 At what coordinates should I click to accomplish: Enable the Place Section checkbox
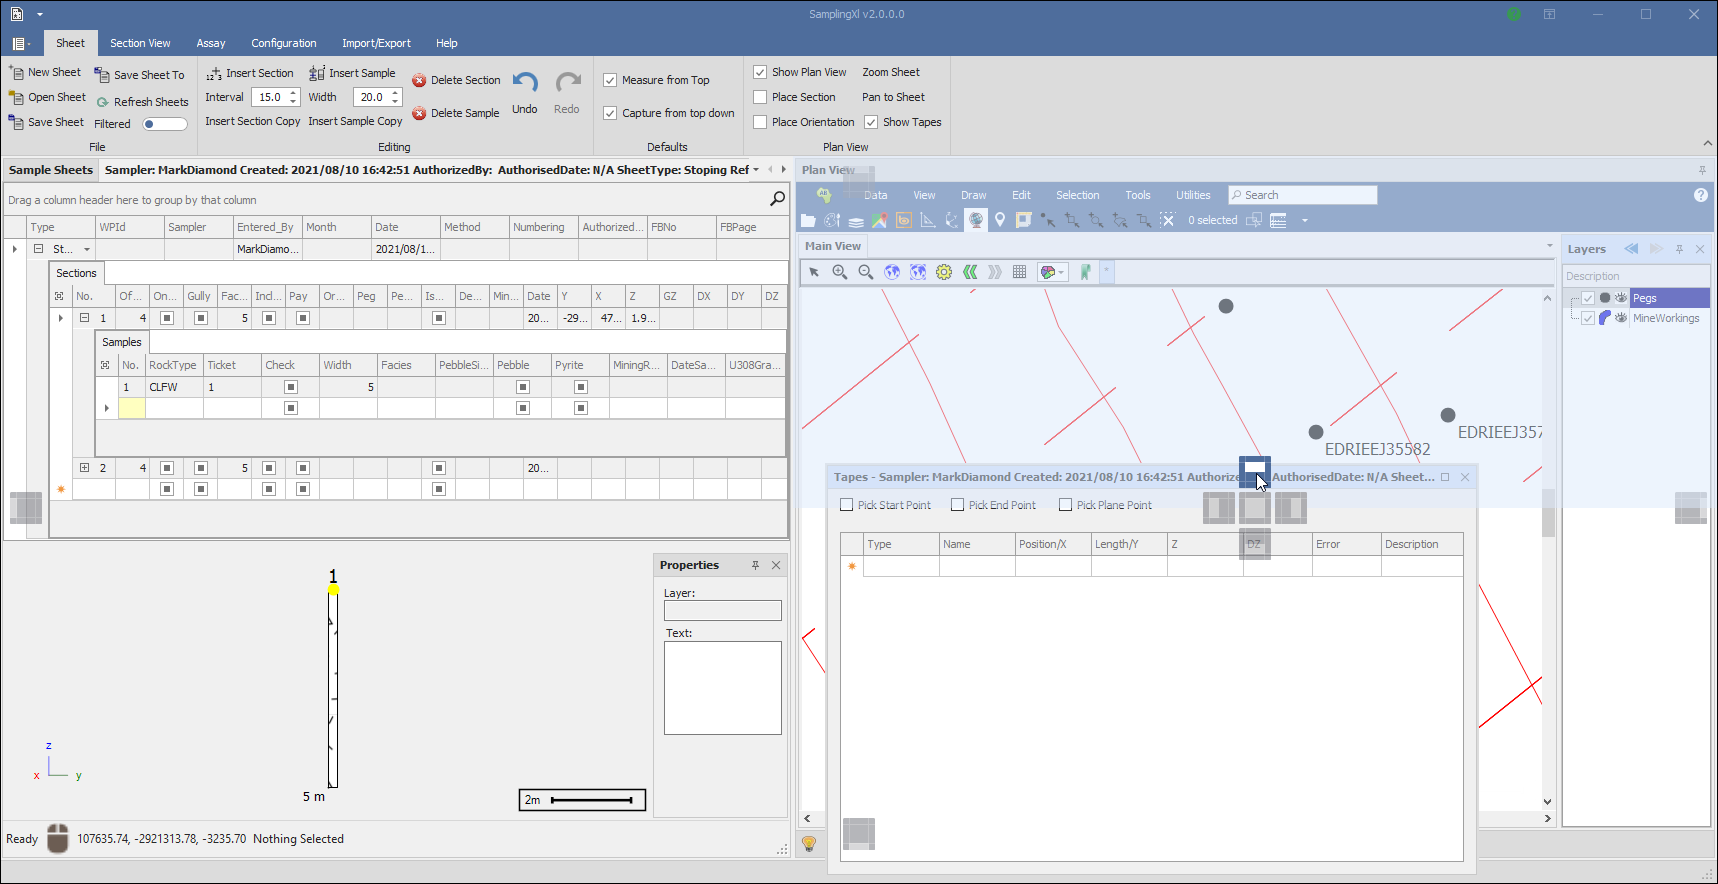760,97
